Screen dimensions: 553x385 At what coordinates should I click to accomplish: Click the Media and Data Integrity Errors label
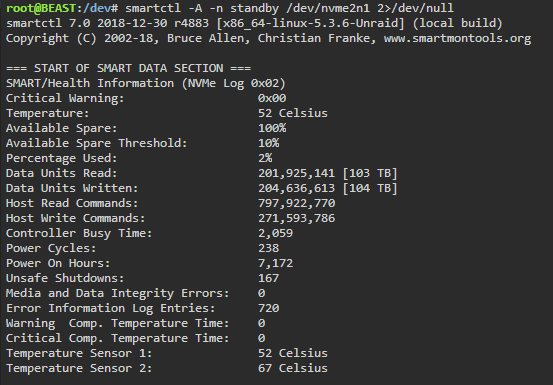(x=117, y=294)
